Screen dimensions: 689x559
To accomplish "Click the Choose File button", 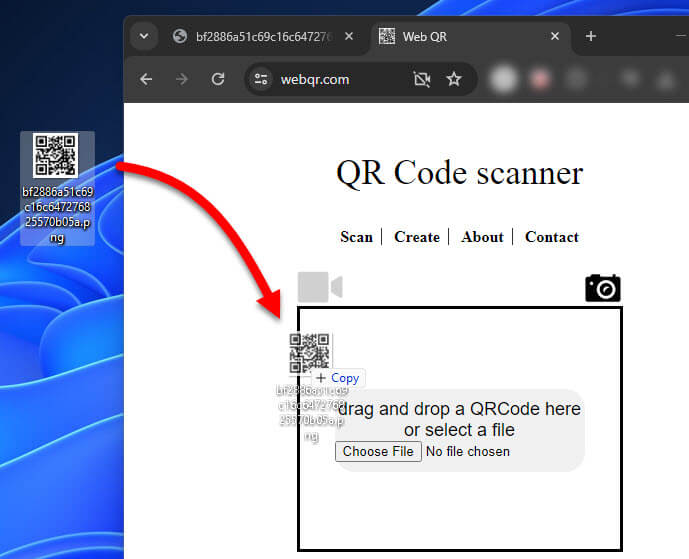I will (378, 451).
